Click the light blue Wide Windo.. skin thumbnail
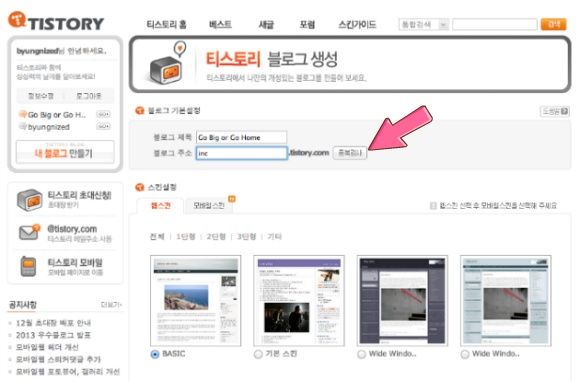Image resolution: width=580 pixels, height=381 pixels. point(506,300)
